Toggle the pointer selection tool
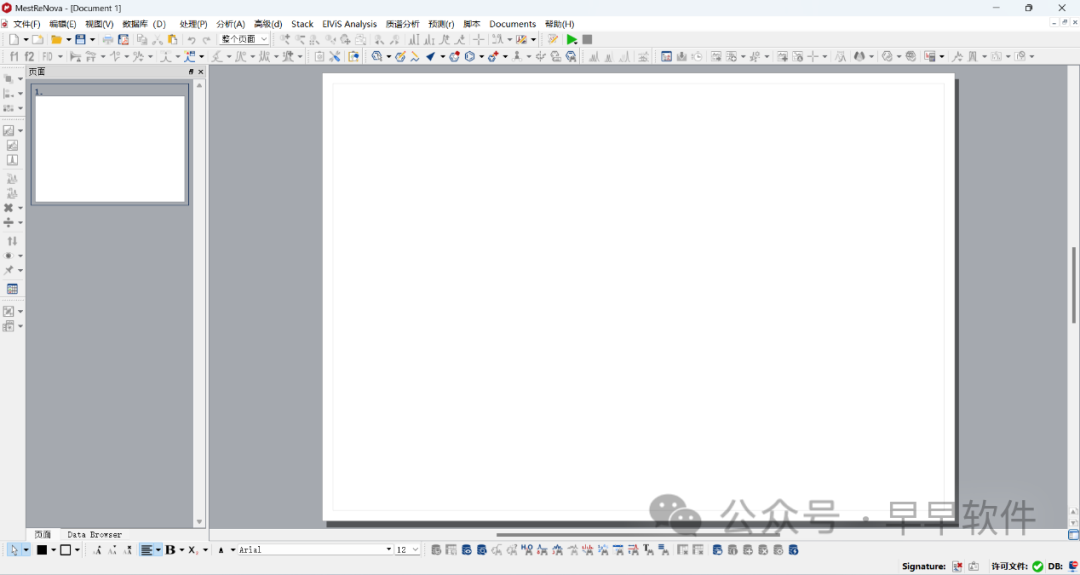Screen dimensions: 1080x575 point(13,550)
